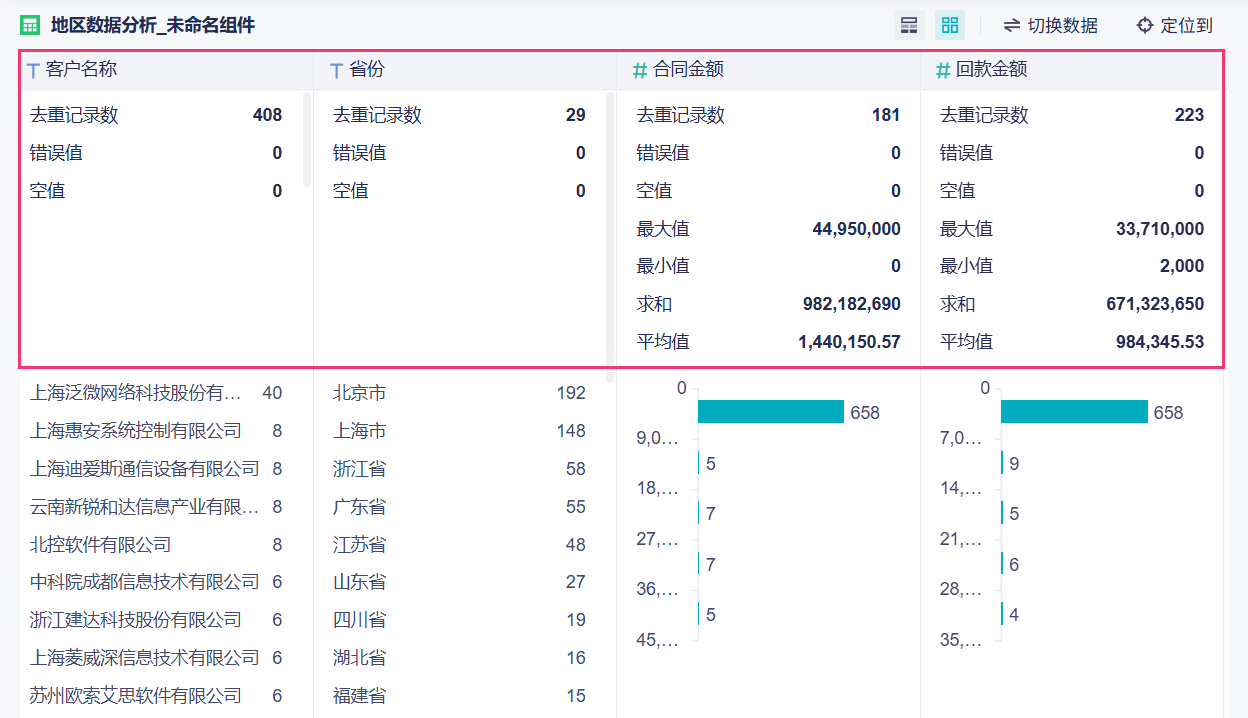Viewport: 1248px width, 718px height.
Task: Click the text type icon beside 客户名称
Action: pos(34,71)
